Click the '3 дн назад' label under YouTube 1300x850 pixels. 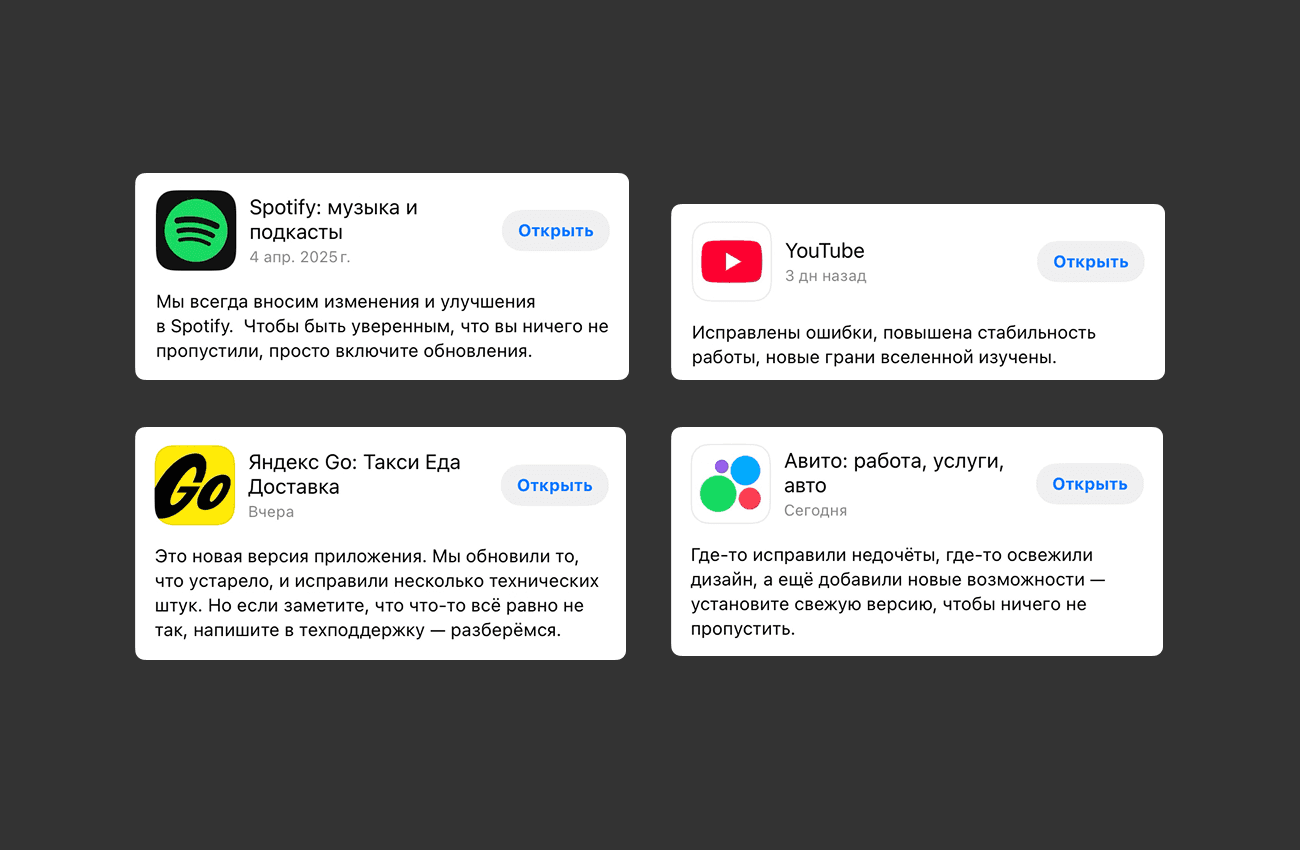[x=826, y=276]
